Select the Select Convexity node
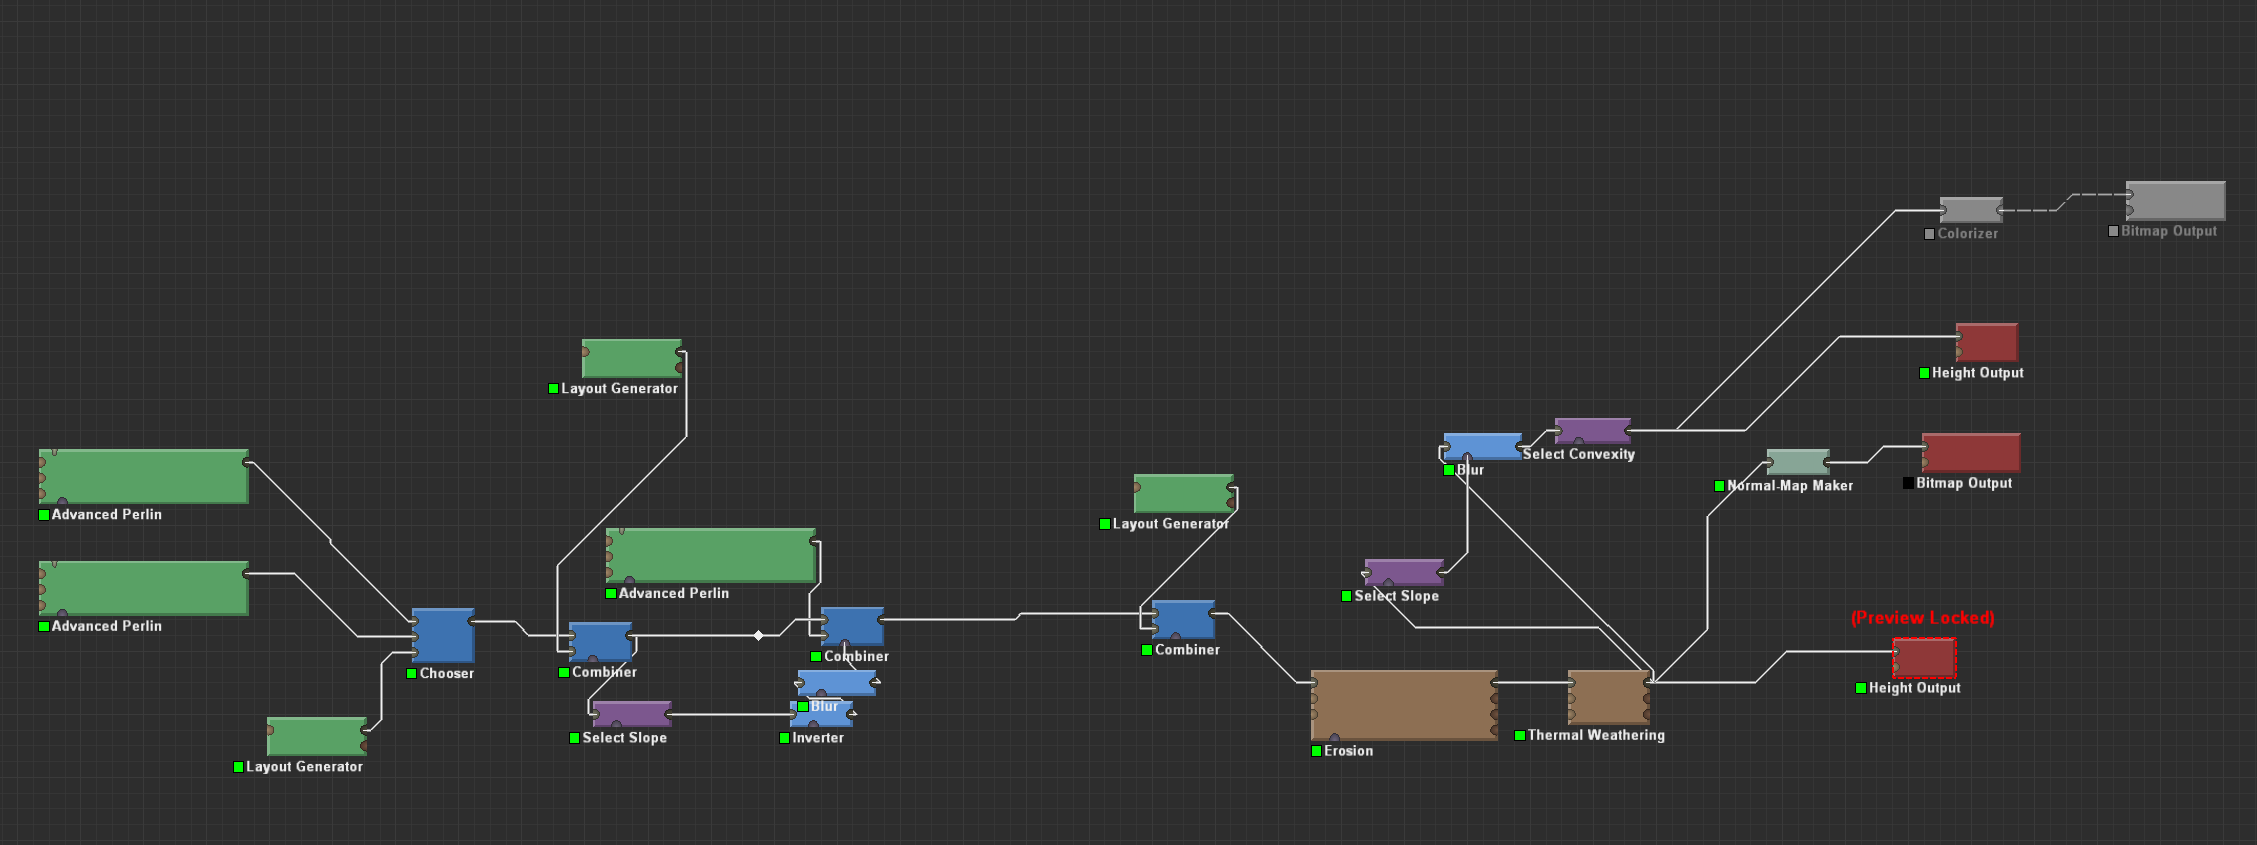Viewport: 2257px width, 845px height. tap(1593, 431)
